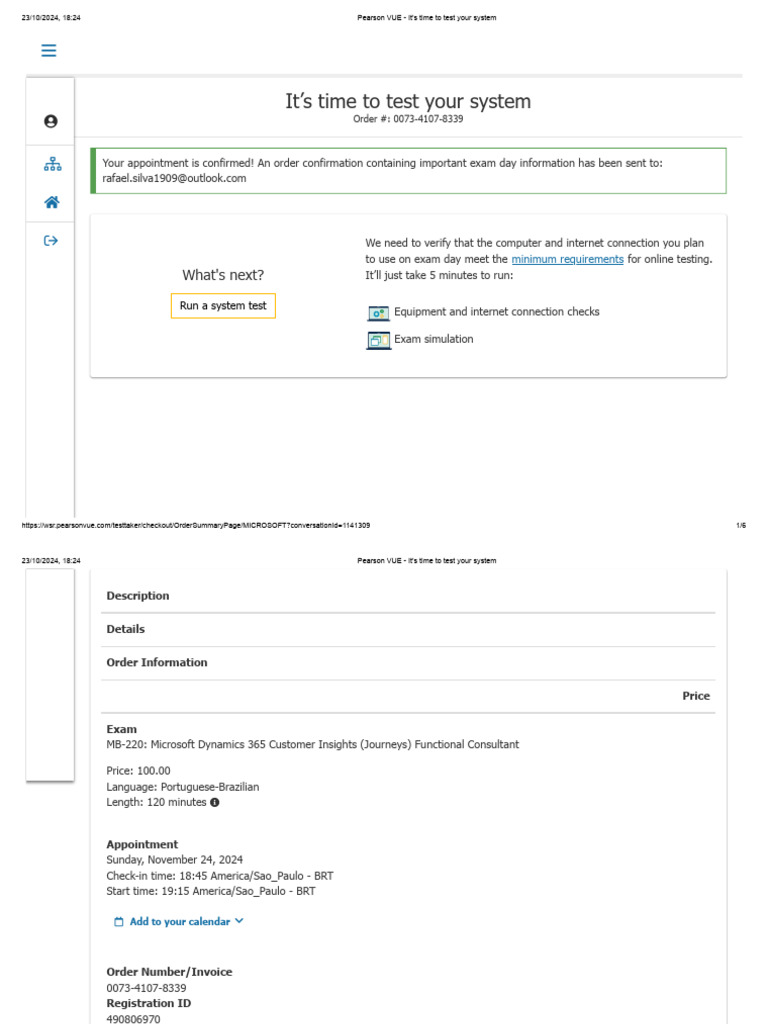Open the minimum requirements link

[x=567, y=259]
